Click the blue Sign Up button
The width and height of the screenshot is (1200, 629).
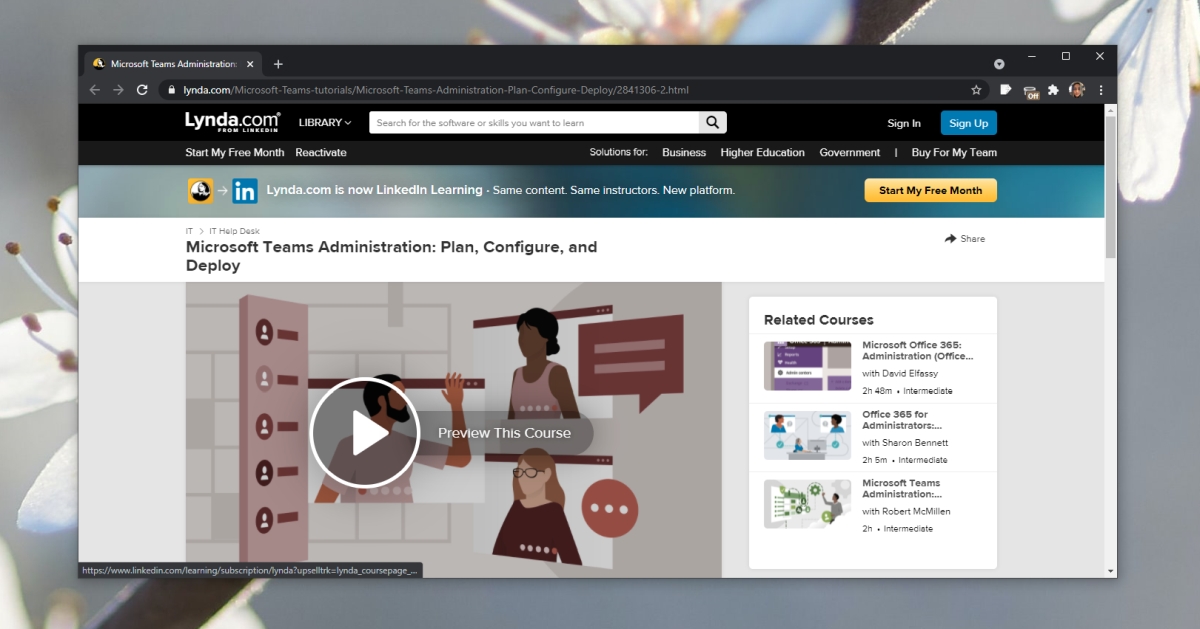click(968, 123)
